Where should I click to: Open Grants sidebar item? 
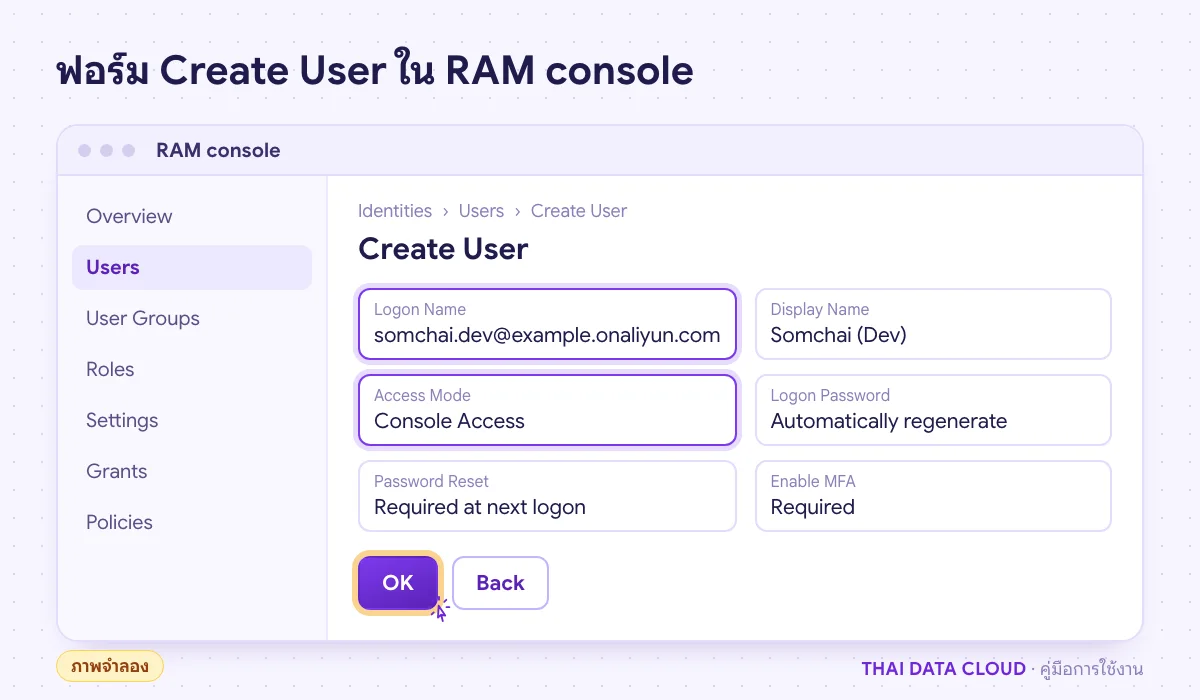tap(192, 471)
